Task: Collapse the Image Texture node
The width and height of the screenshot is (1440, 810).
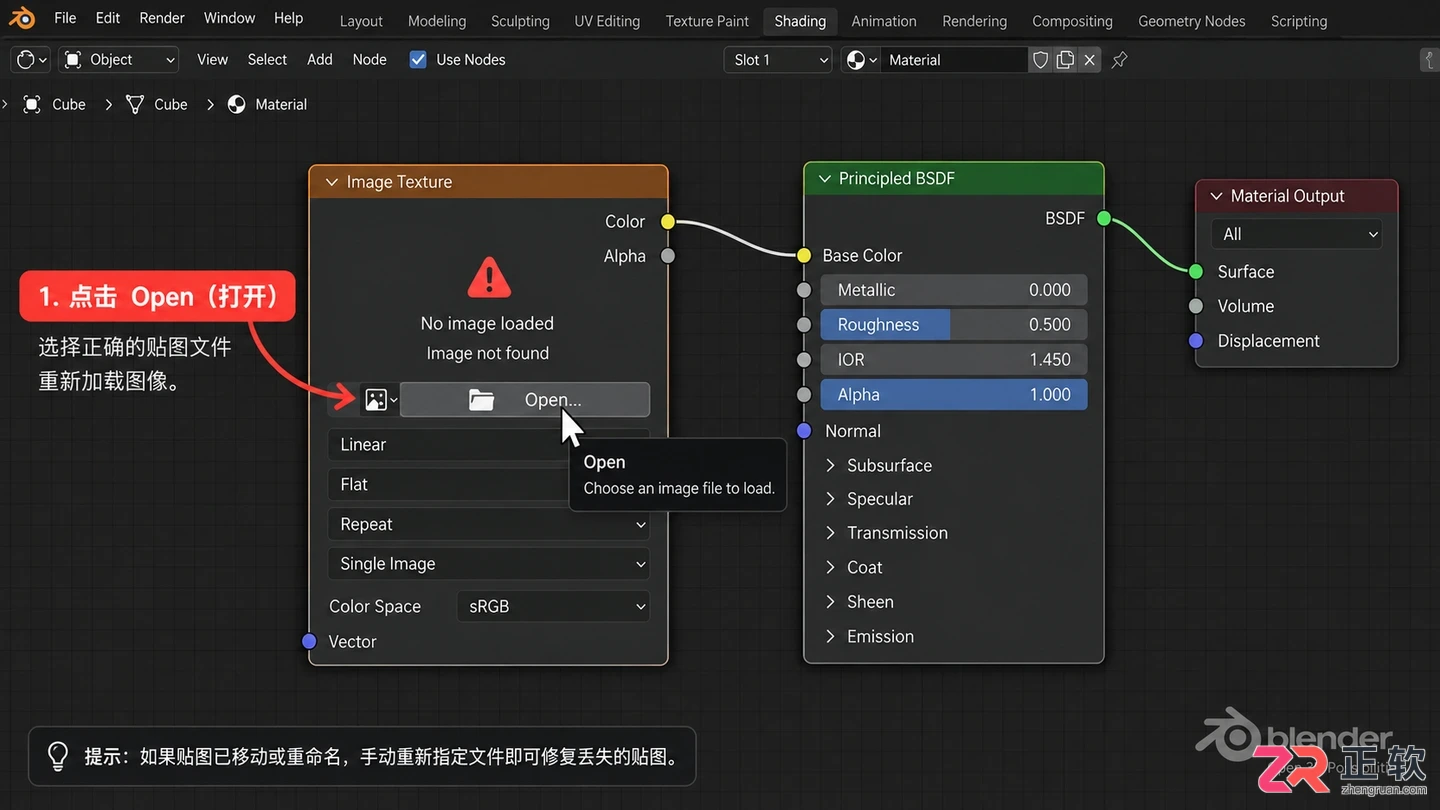Action: [x=331, y=182]
